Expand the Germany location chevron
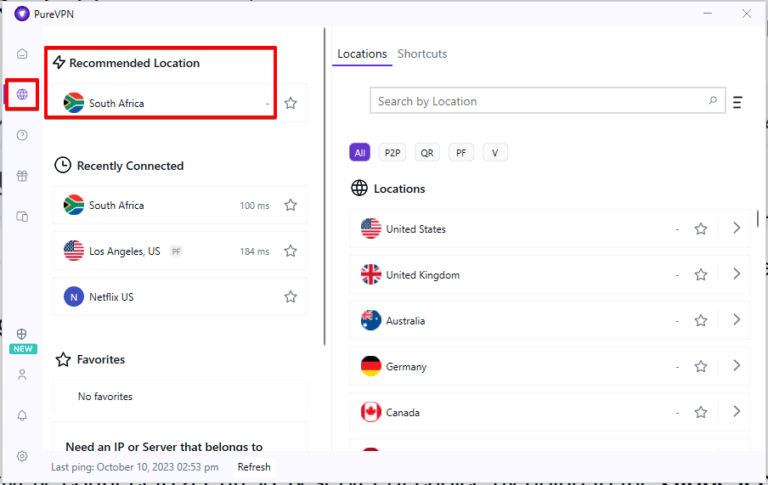 (737, 366)
